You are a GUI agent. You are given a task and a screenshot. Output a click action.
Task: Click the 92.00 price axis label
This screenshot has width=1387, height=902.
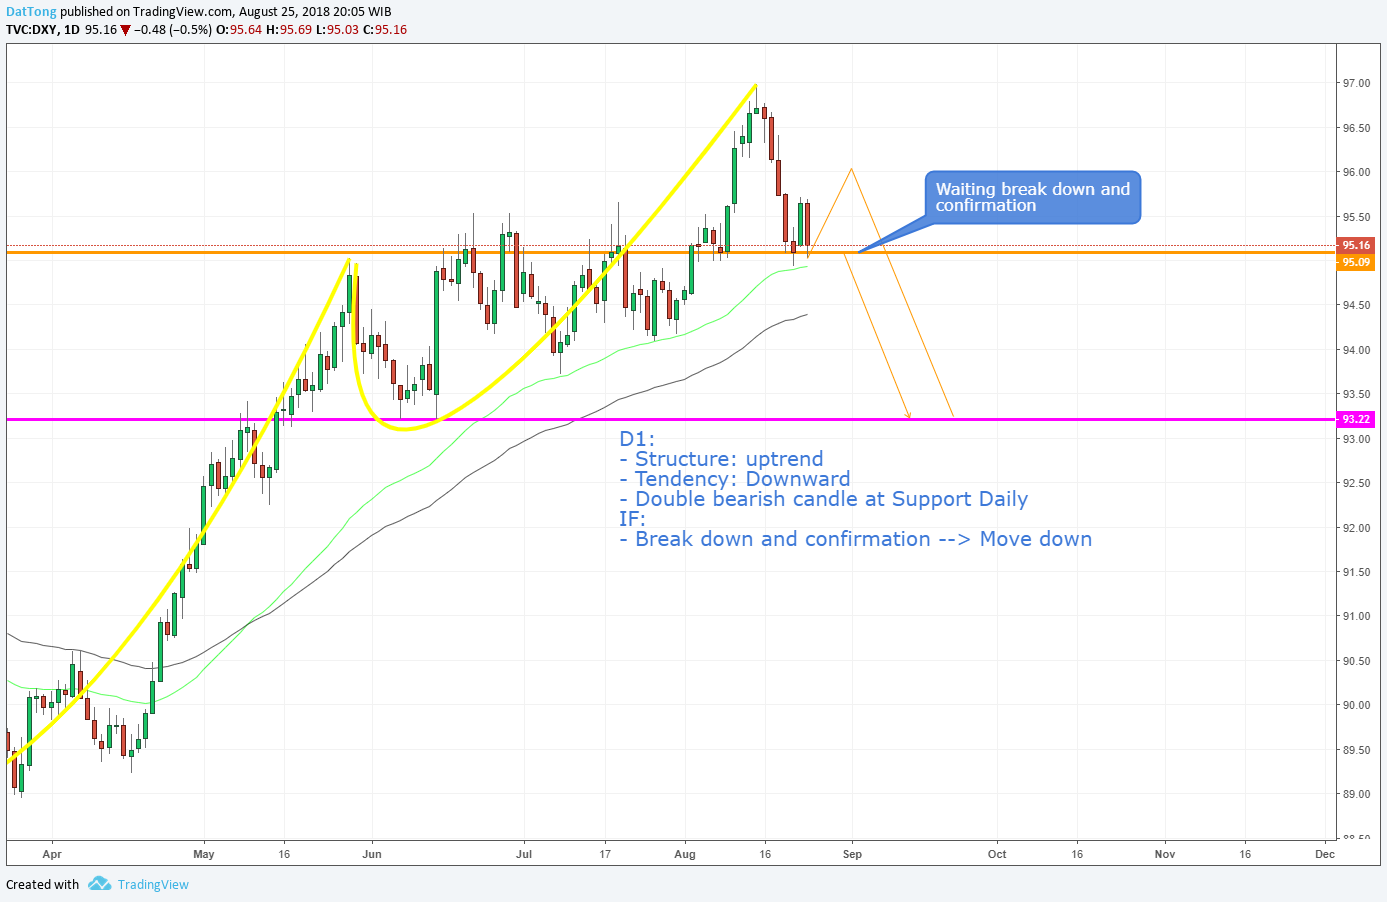point(1356,528)
